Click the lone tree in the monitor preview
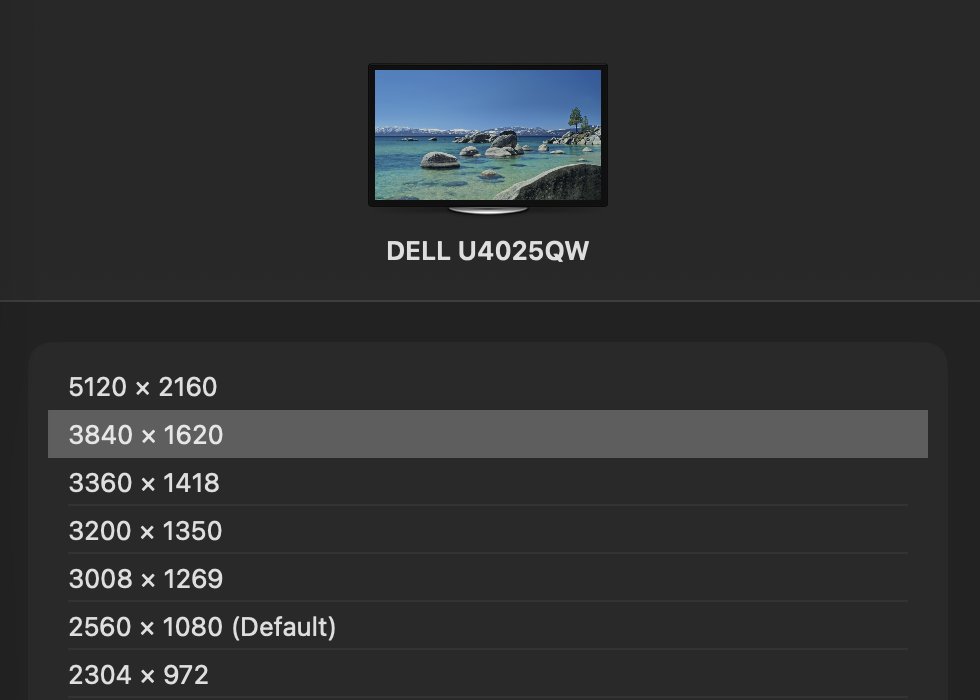This screenshot has height=700, width=980. click(576, 118)
